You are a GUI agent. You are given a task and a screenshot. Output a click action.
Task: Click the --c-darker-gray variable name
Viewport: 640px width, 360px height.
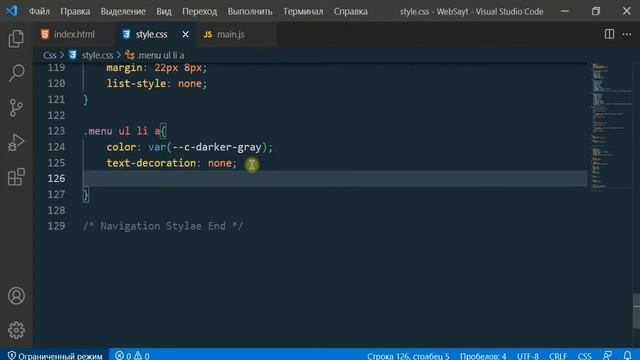(x=217, y=147)
